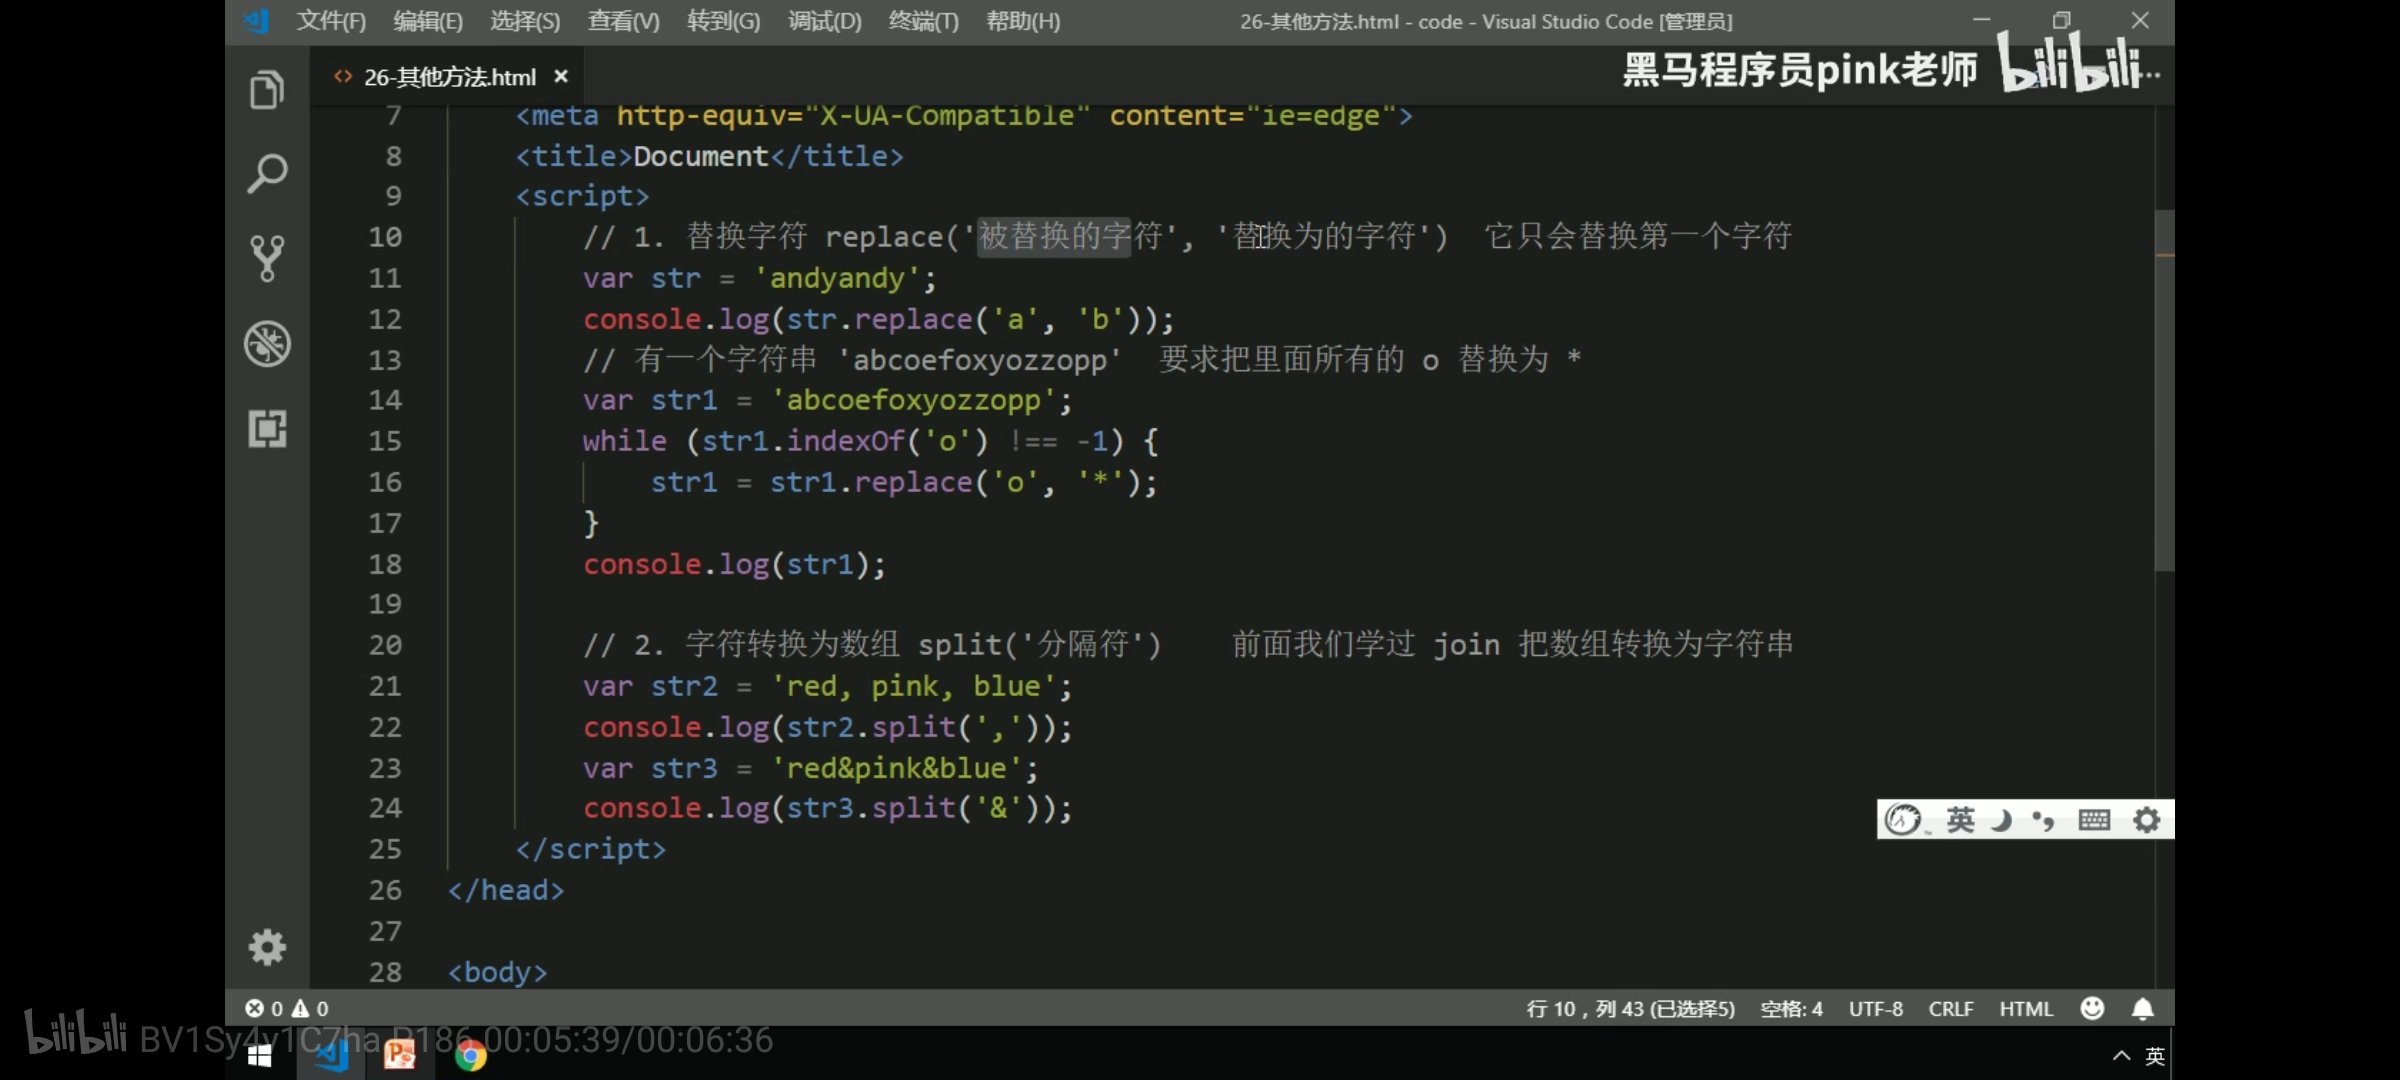Viewport: 2400px width, 1080px height.
Task: Open Source Control branch icon
Action: click(267, 258)
